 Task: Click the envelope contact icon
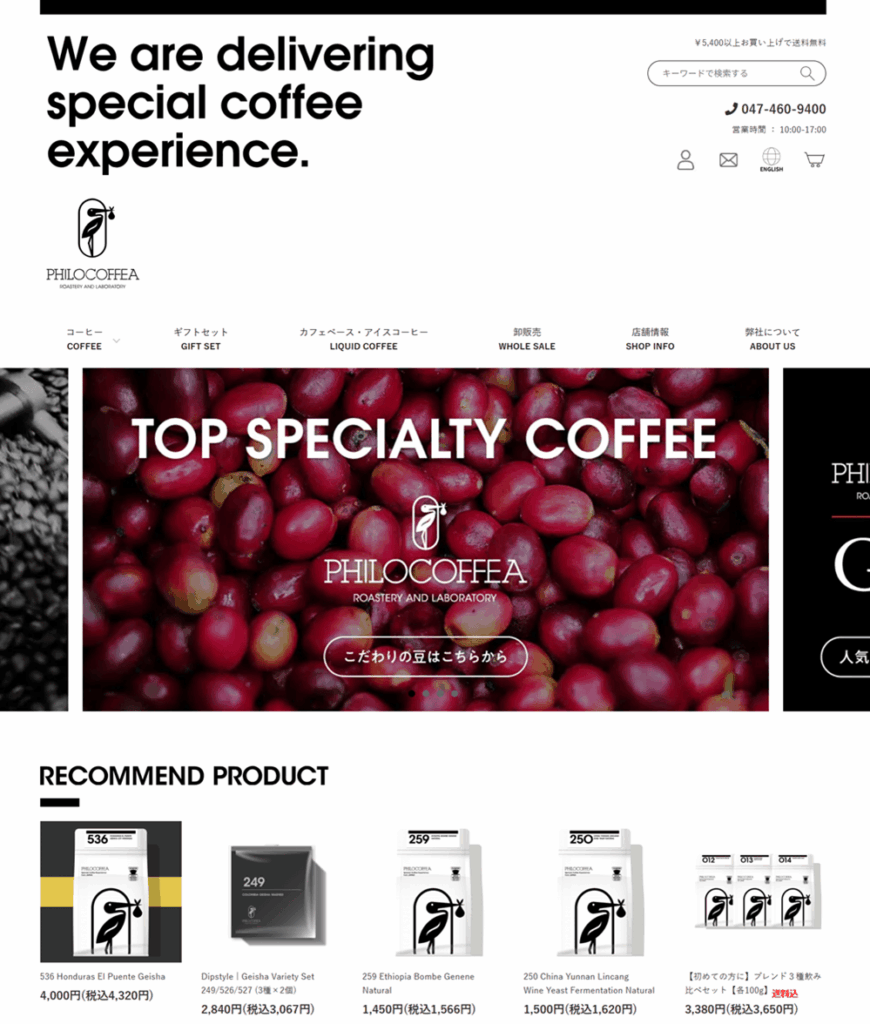pos(728,160)
